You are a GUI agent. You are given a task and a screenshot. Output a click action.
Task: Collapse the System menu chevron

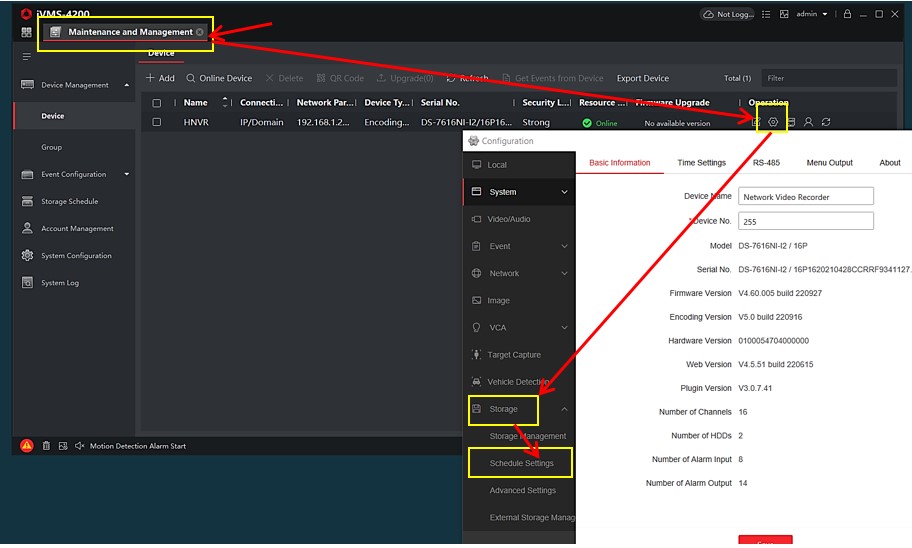(564, 192)
